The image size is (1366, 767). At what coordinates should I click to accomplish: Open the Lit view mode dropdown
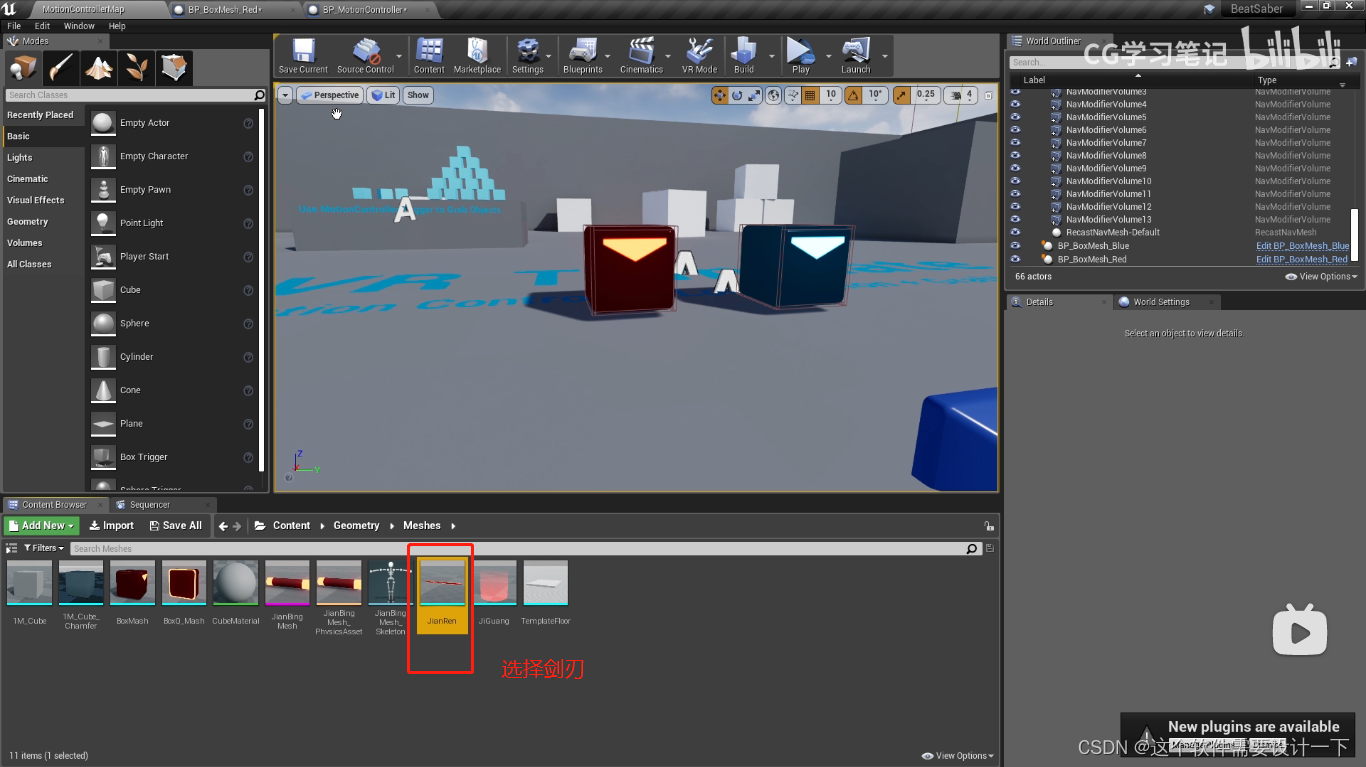(x=383, y=95)
